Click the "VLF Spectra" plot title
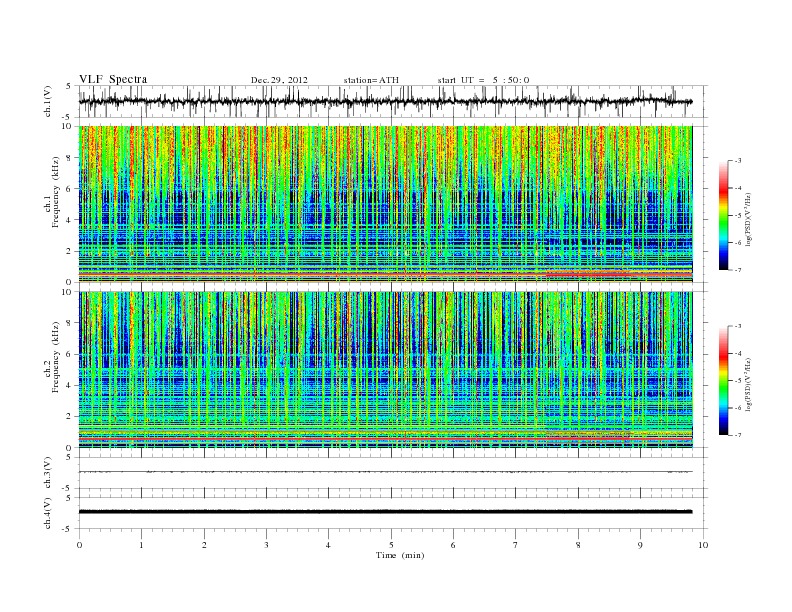Screen dimensions: 792x612 113,79
